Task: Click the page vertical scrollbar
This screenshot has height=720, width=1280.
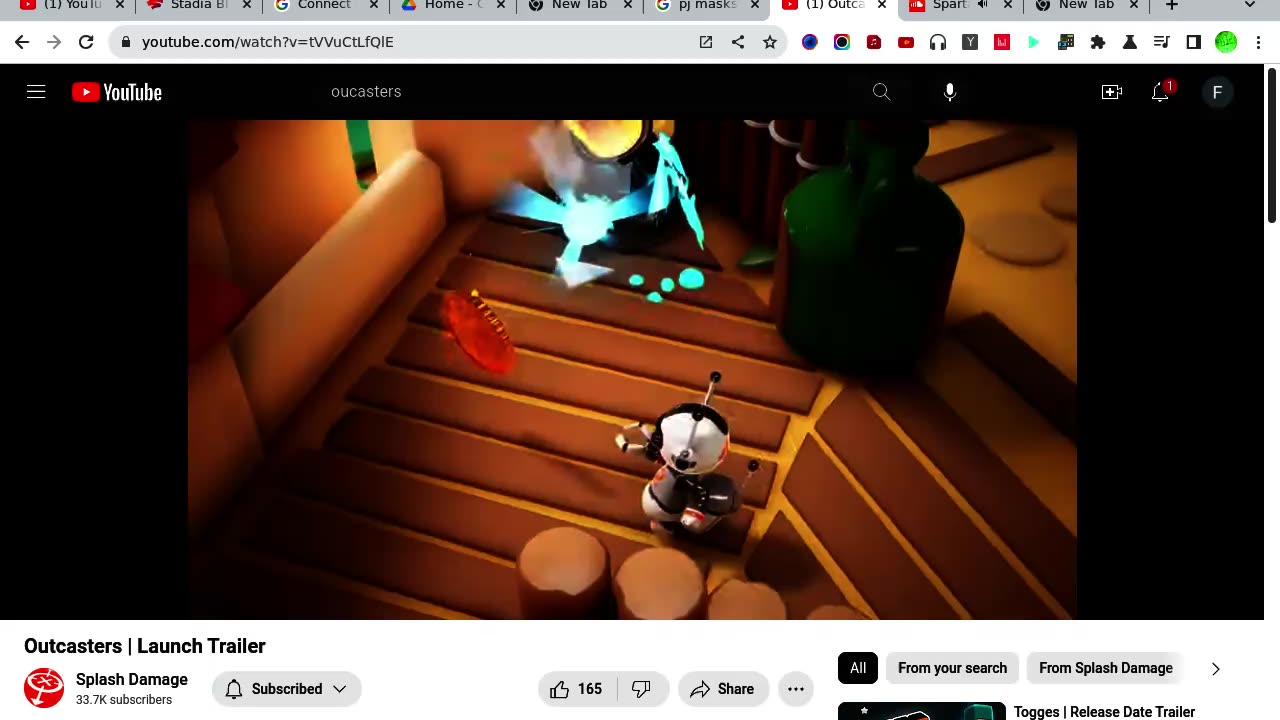Action: 1272,145
